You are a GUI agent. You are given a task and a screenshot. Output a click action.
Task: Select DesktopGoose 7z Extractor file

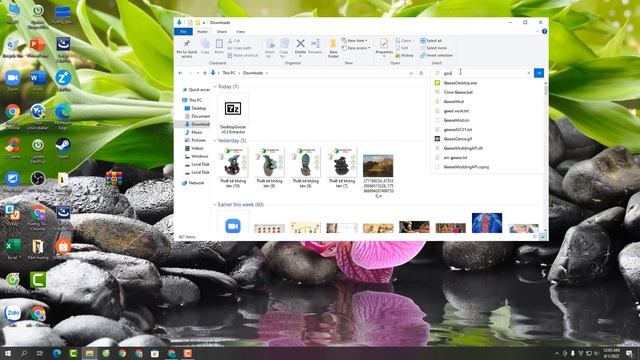[233, 114]
